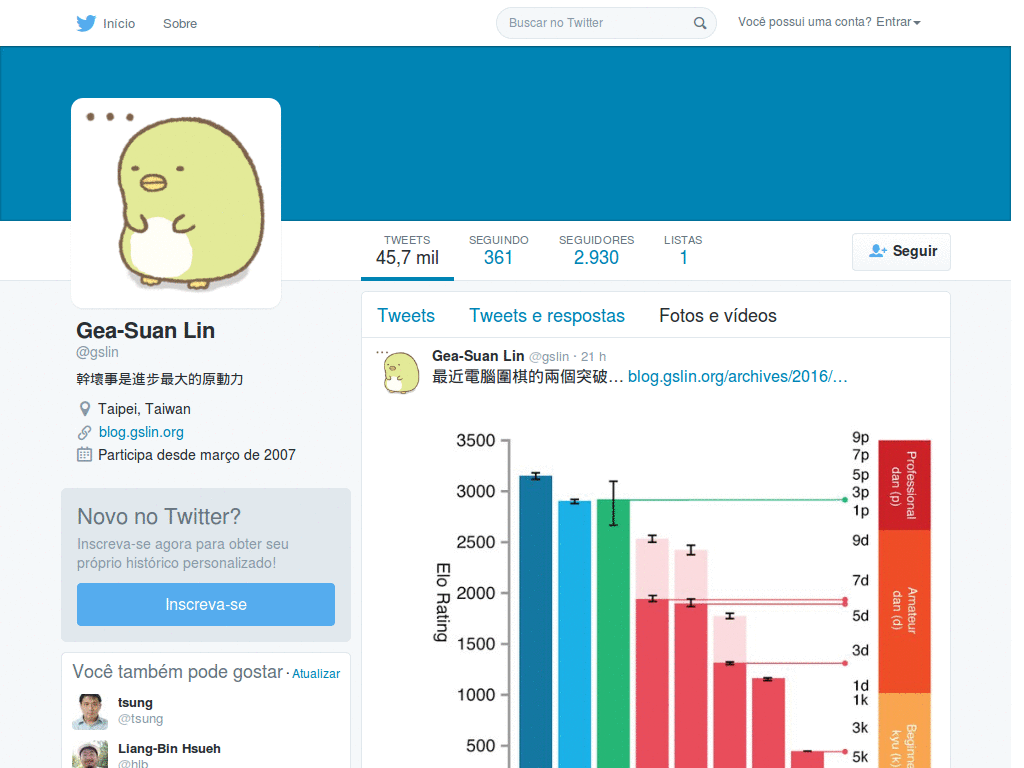
Task: Click the calendar icon beside join date
Action: (x=84, y=455)
